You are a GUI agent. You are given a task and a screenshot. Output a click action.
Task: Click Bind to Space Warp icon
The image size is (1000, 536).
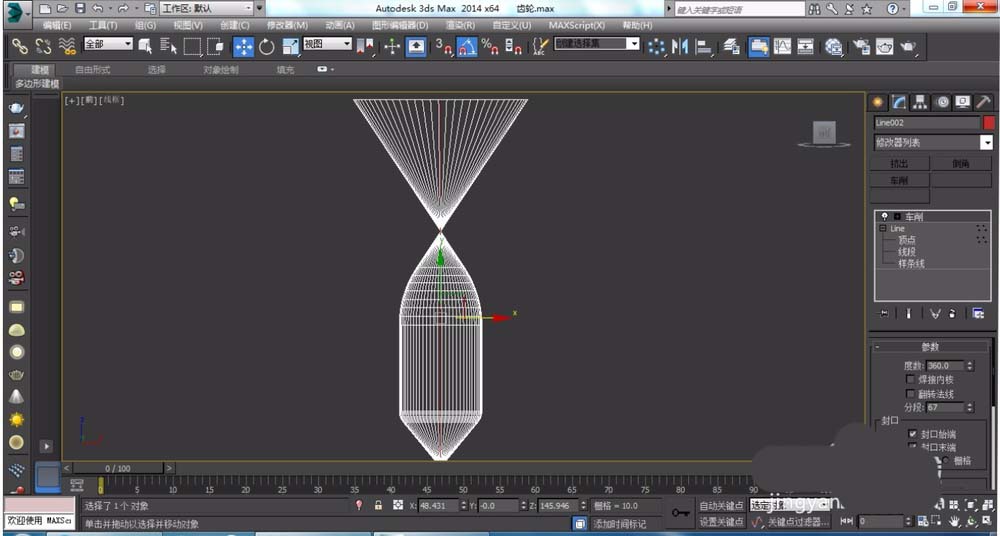point(66,46)
